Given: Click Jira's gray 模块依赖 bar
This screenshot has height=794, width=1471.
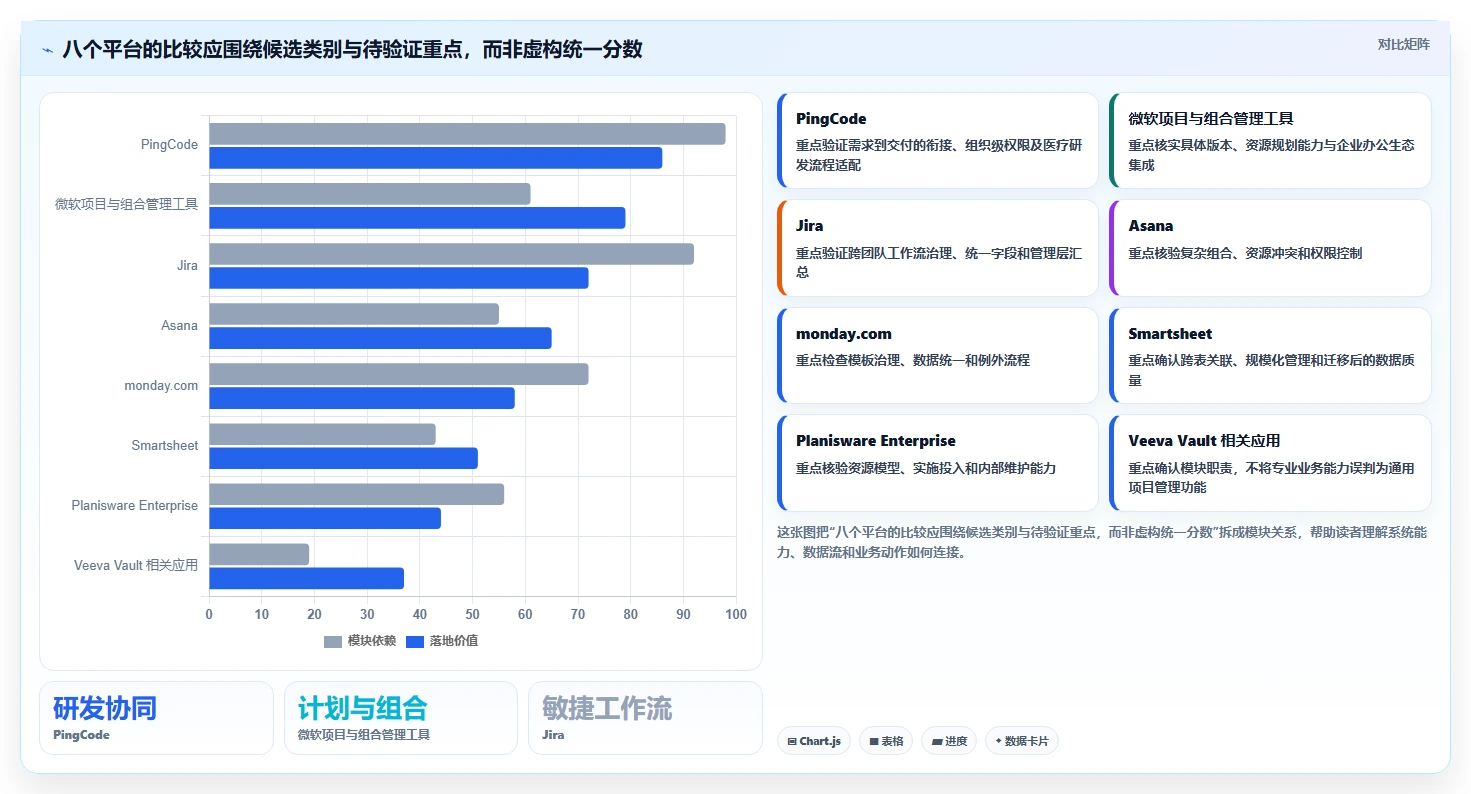Looking at the screenshot, I should tap(451, 254).
